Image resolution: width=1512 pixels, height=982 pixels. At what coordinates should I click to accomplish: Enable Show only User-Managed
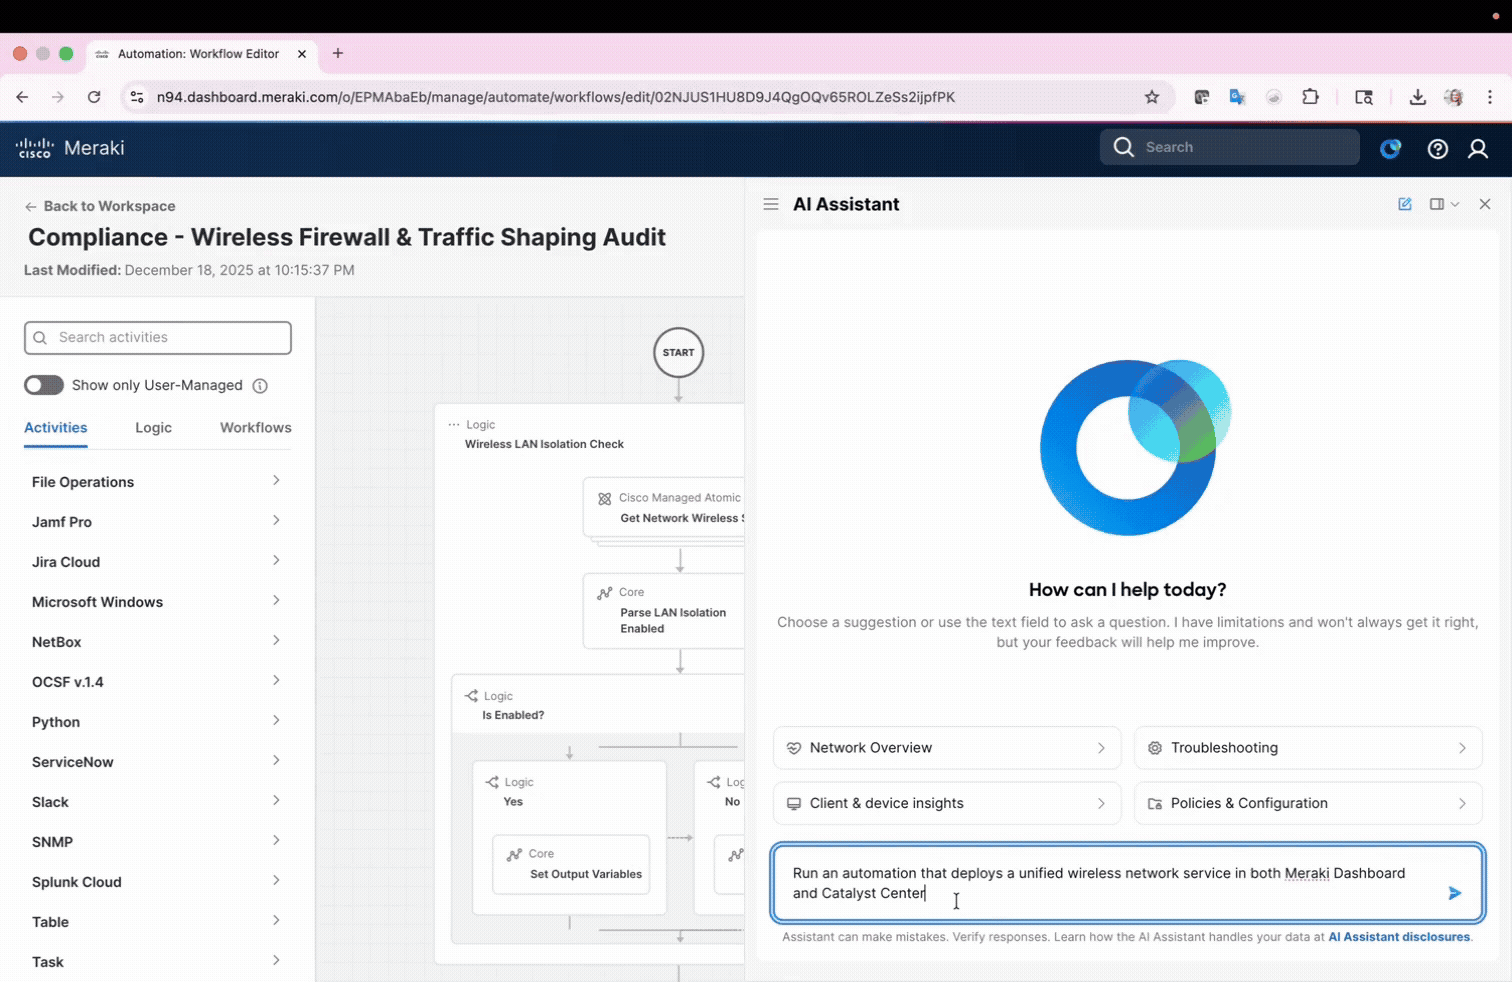click(43, 385)
